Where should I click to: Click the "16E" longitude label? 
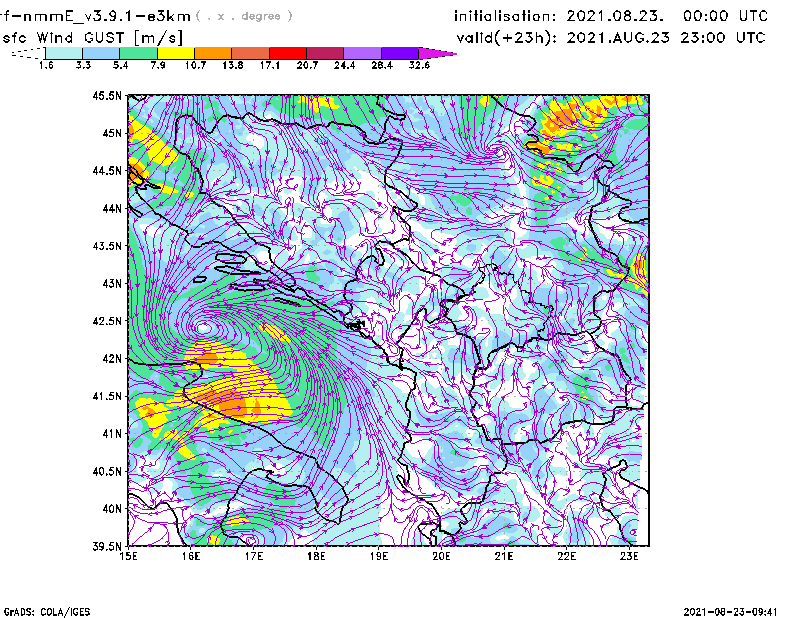[x=191, y=556]
